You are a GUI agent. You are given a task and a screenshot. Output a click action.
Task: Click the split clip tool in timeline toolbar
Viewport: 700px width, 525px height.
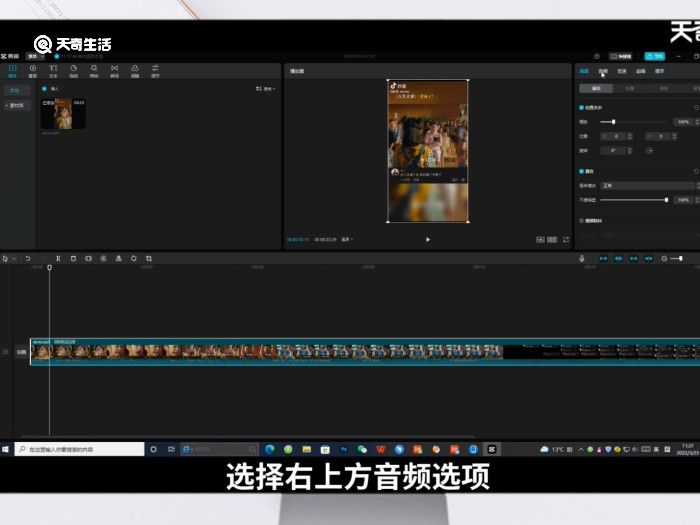58,258
